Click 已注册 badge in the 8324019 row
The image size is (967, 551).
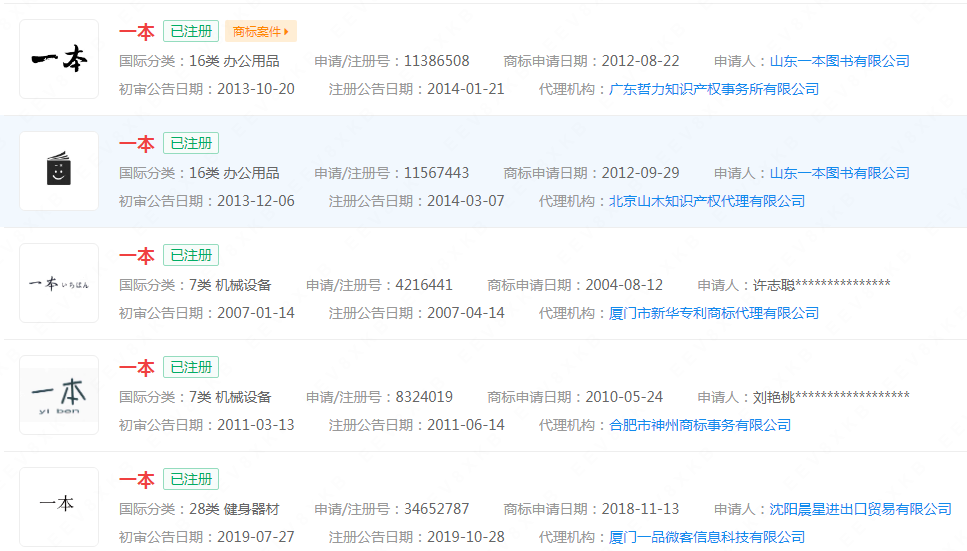click(x=191, y=368)
